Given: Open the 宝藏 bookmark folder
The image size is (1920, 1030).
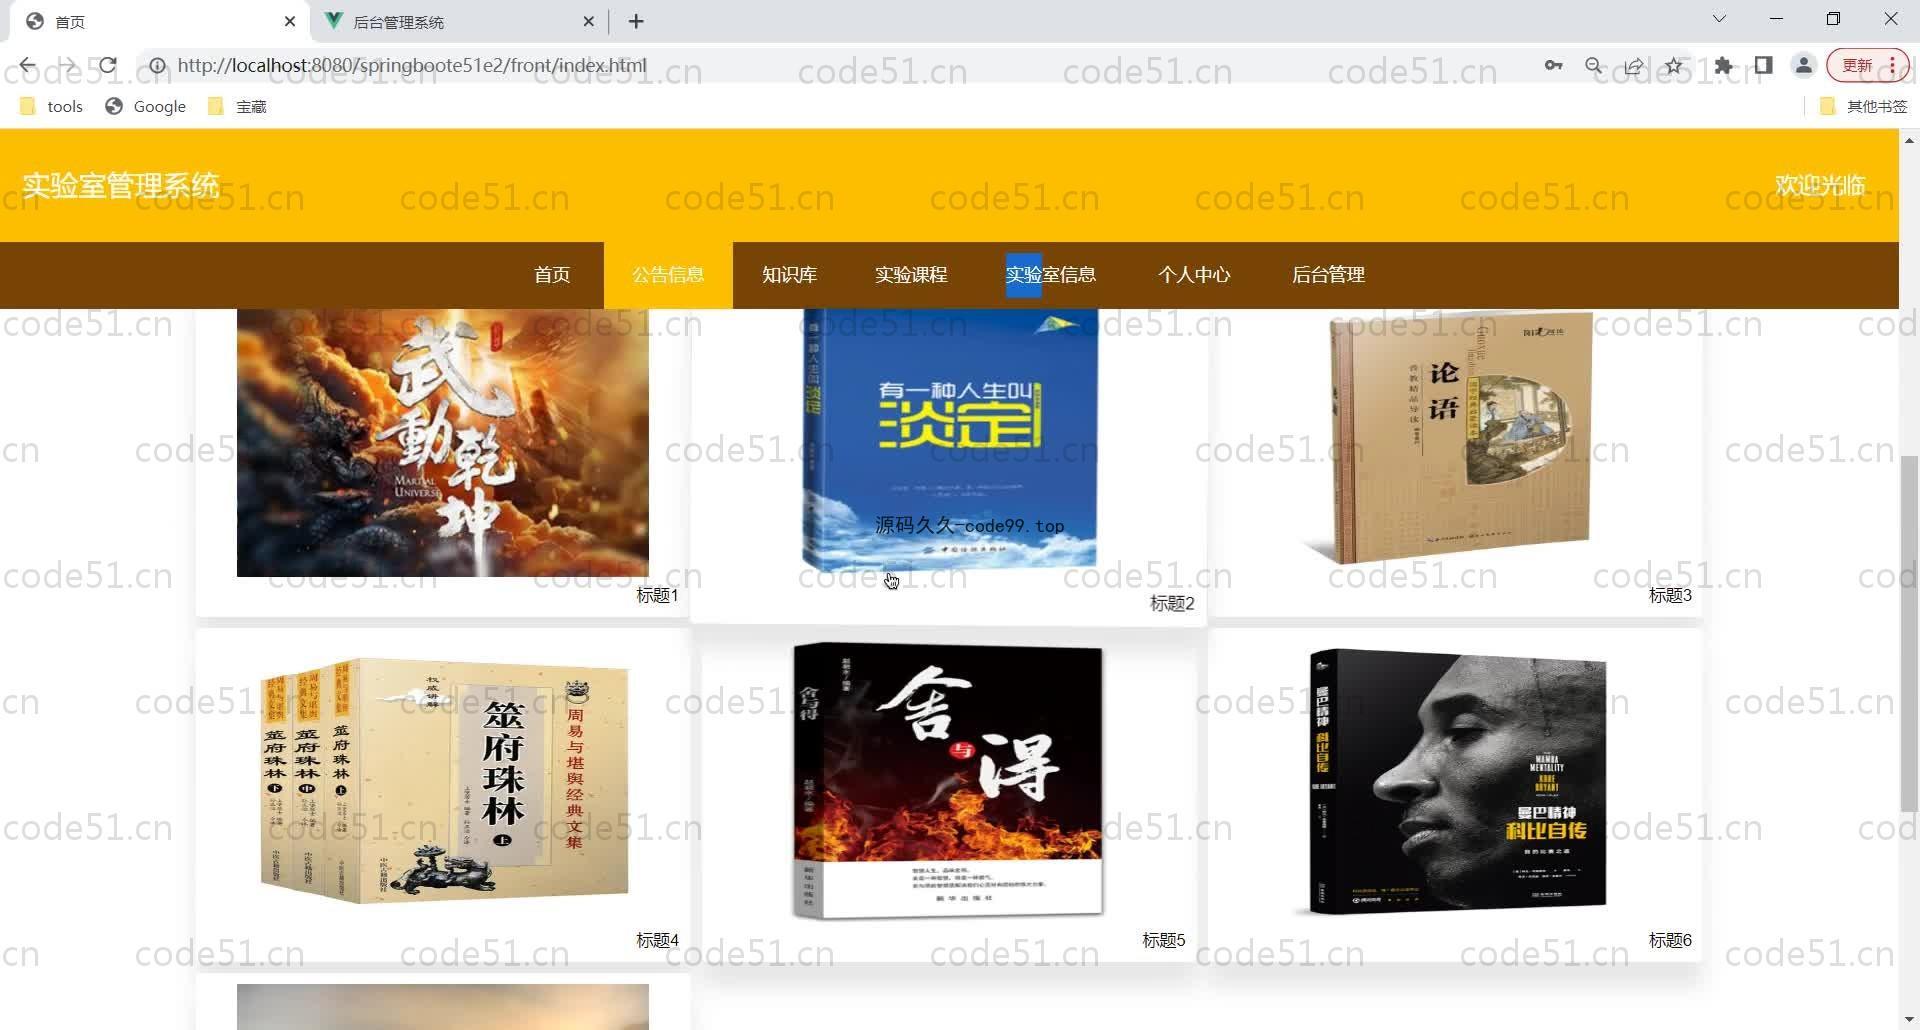Looking at the screenshot, I should coord(237,106).
